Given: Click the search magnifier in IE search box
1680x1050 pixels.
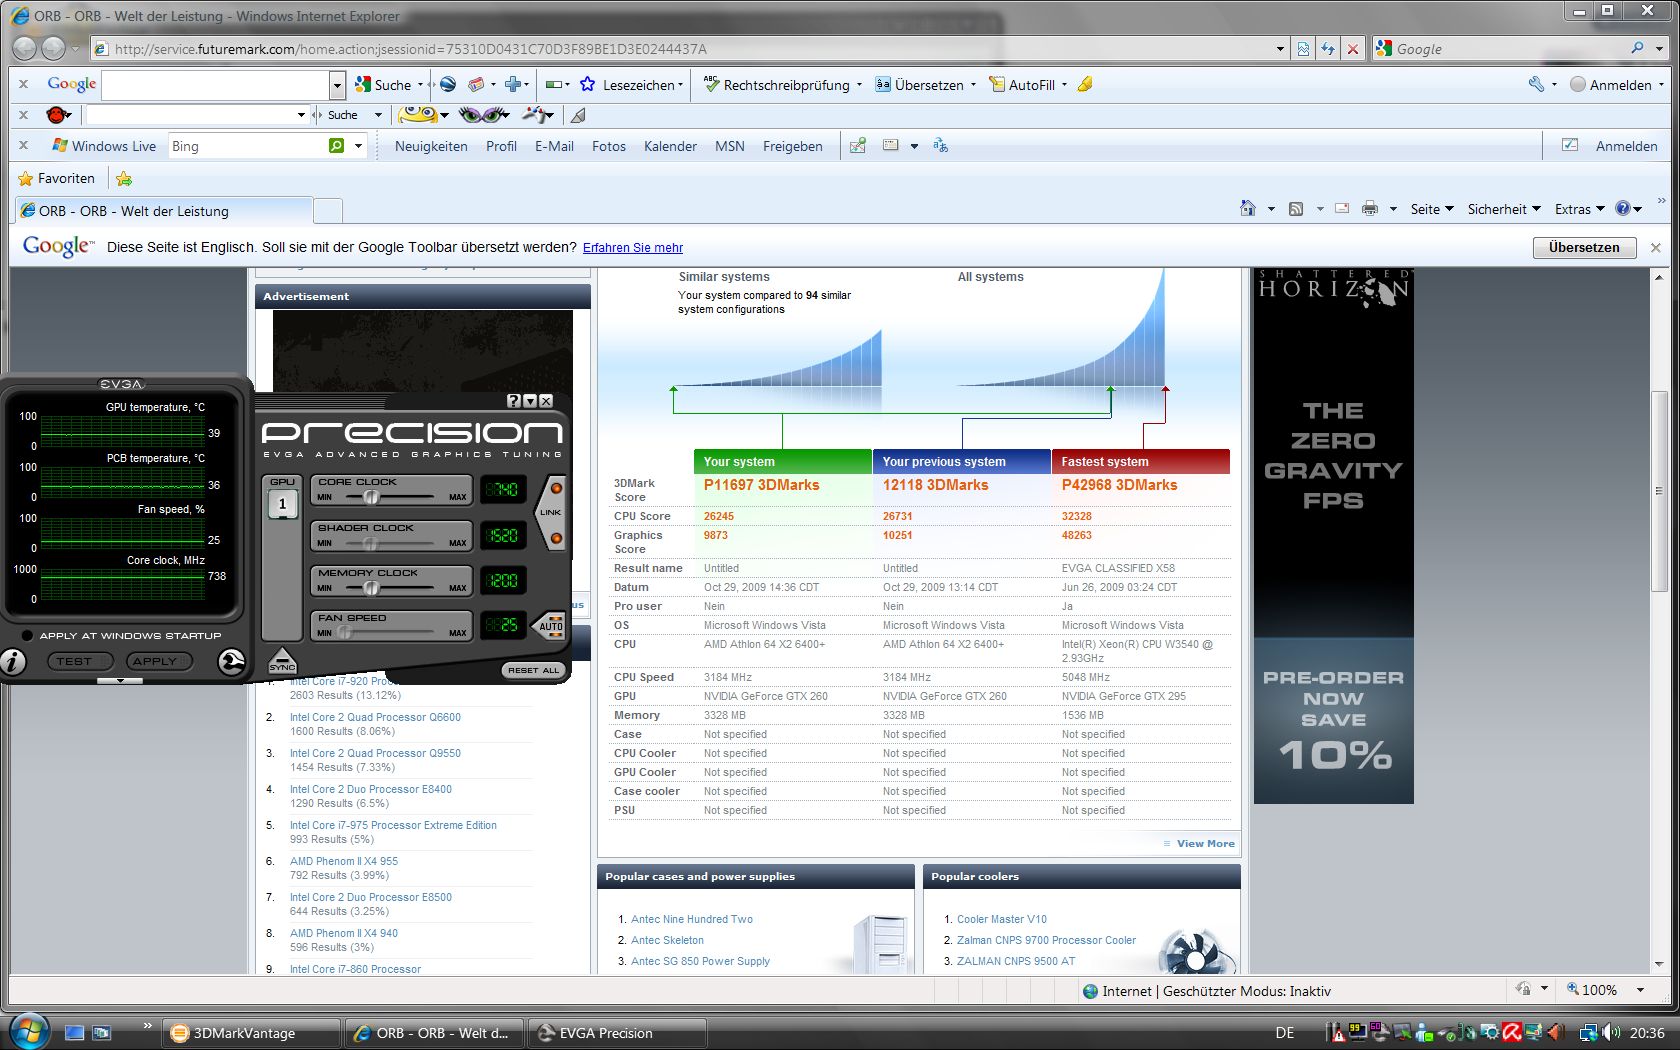Looking at the screenshot, I should 1637,48.
